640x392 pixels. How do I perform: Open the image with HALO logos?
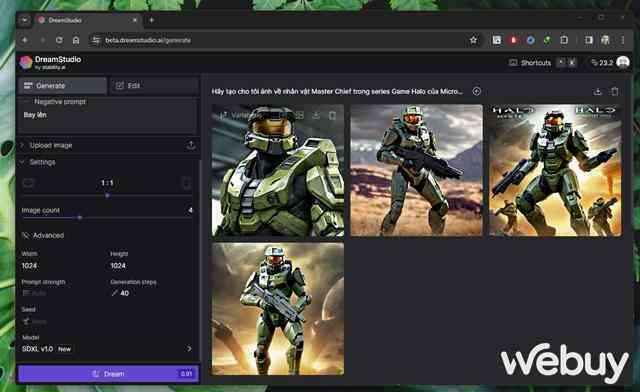click(x=555, y=170)
